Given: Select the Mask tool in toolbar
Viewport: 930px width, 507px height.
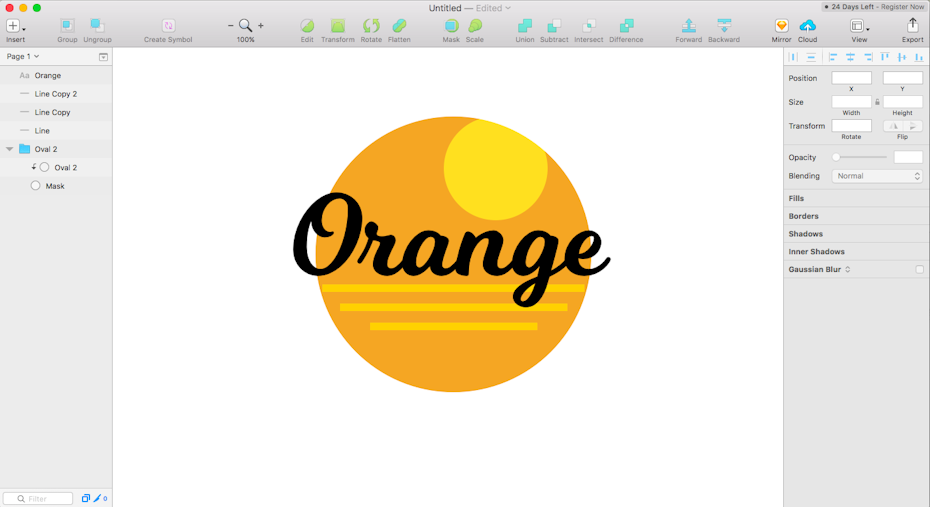Looking at the screenshot, I should coord(451,26).
